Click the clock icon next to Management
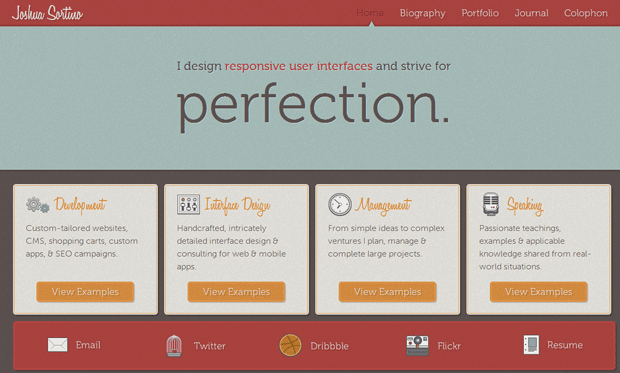 click(x=340, y=204)
